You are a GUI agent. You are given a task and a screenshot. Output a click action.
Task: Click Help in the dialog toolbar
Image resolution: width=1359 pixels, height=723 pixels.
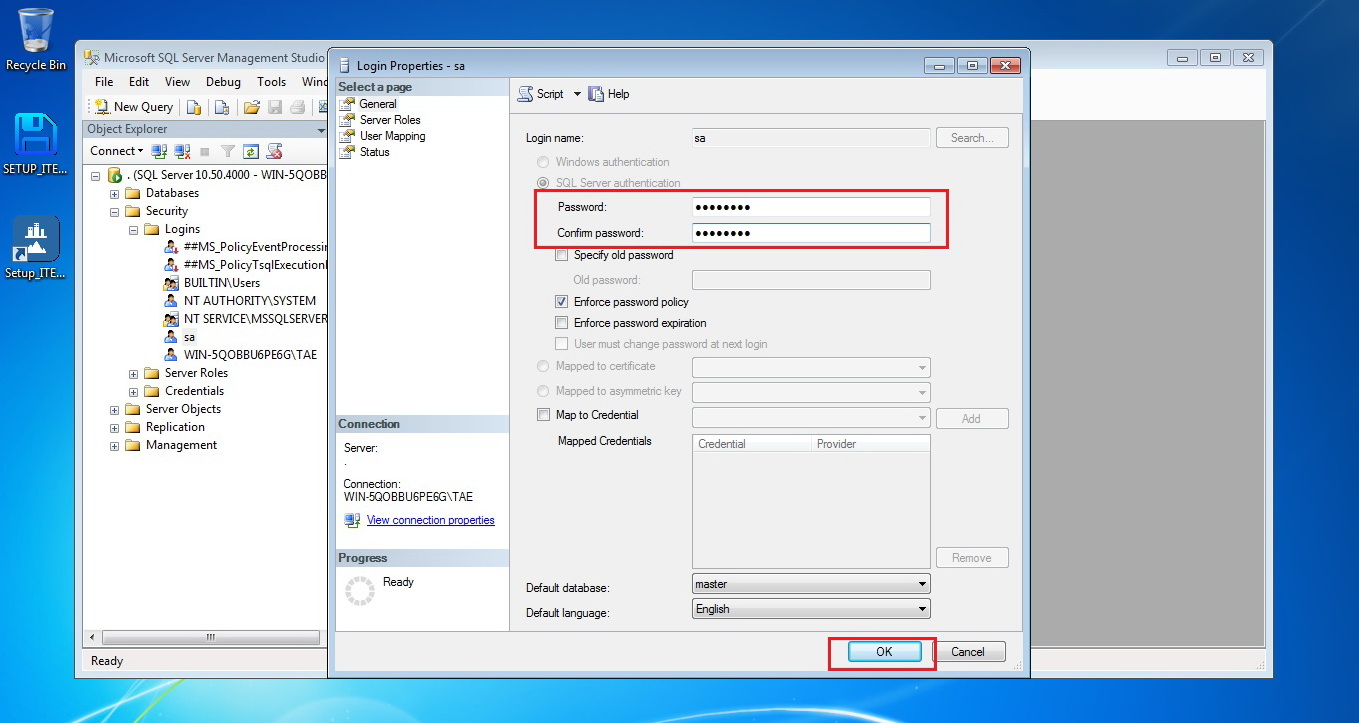click(x=609, y=94)
